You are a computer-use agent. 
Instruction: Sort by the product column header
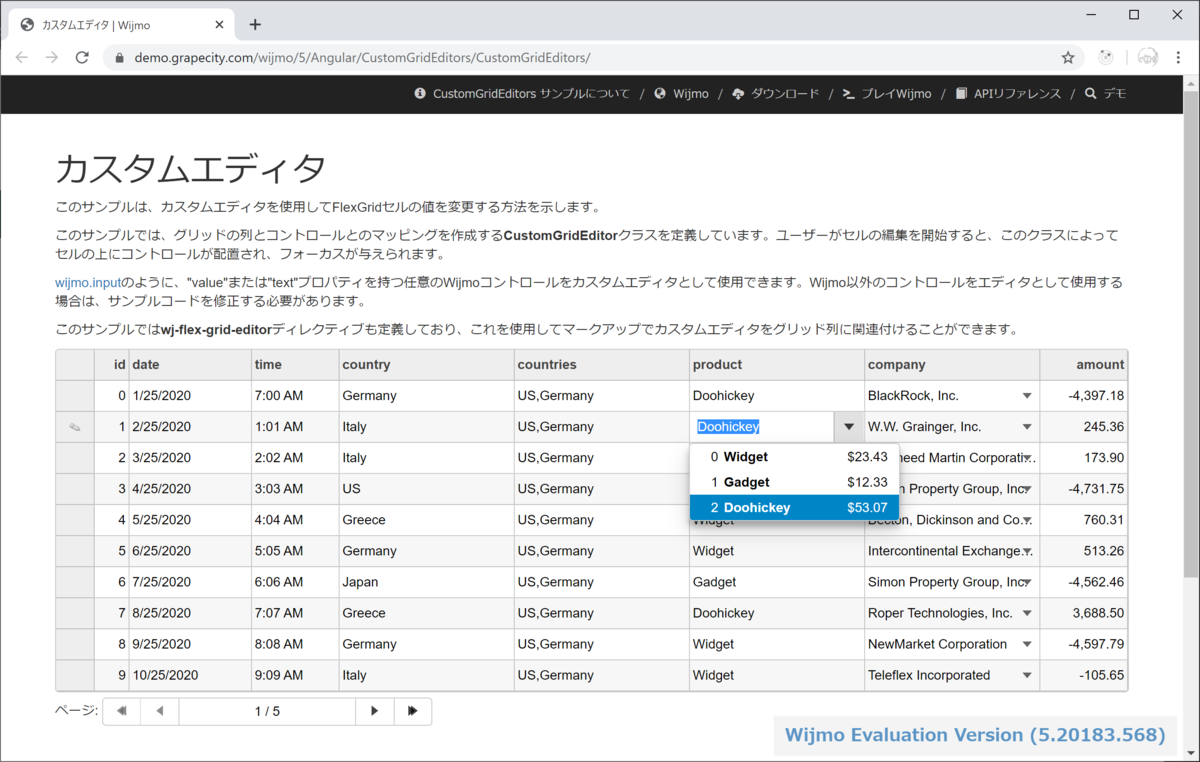pos(777,365)
